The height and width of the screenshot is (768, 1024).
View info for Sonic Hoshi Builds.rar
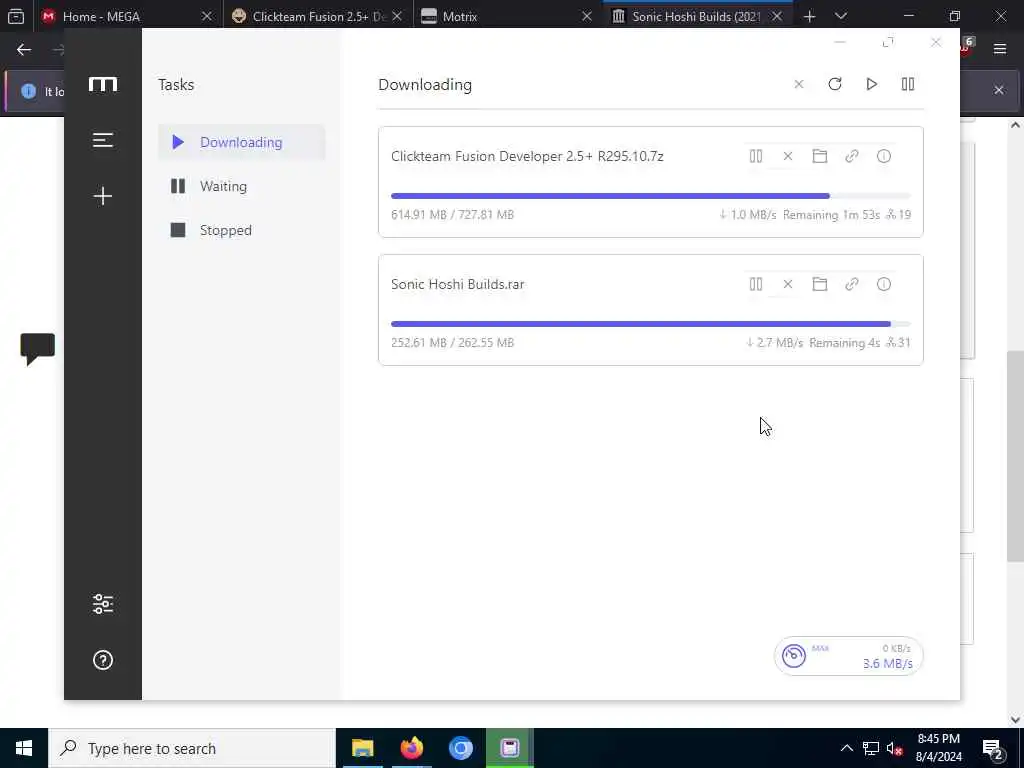[884, 284]
